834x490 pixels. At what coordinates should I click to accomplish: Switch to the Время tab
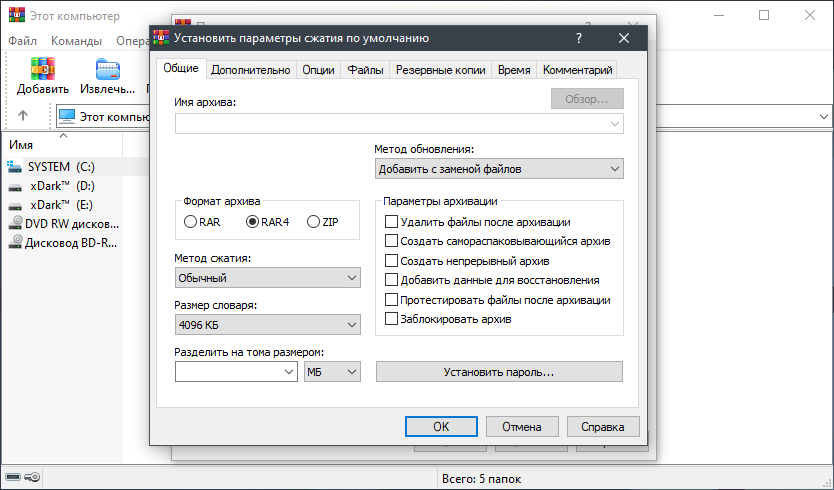point(514,70)
